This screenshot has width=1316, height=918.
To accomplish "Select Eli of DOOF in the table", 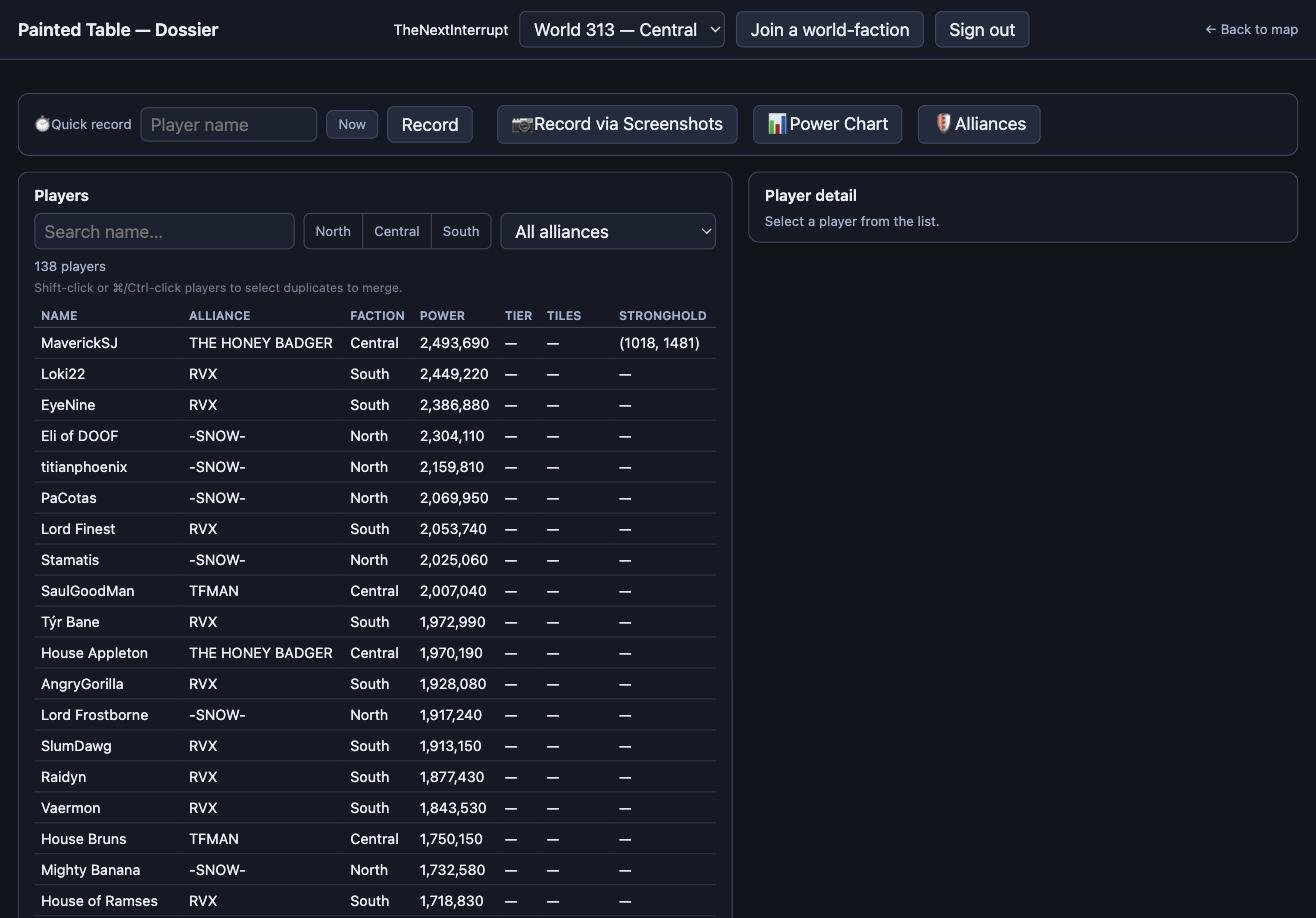I will (375, 436).
